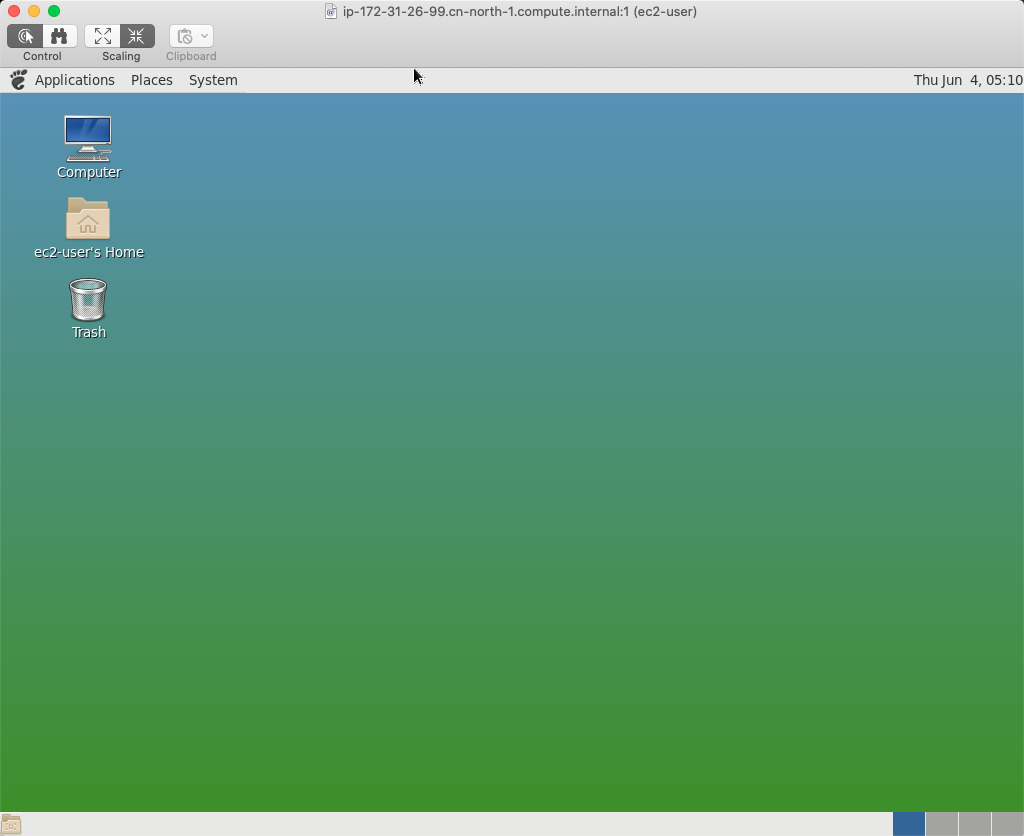Open the Applications menu
This screenshot has height=836, width=1024.
74,80
